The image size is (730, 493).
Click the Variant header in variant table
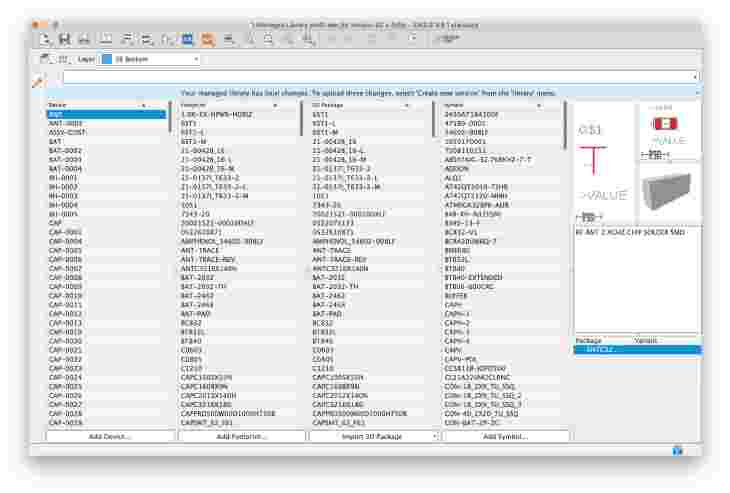645,340
